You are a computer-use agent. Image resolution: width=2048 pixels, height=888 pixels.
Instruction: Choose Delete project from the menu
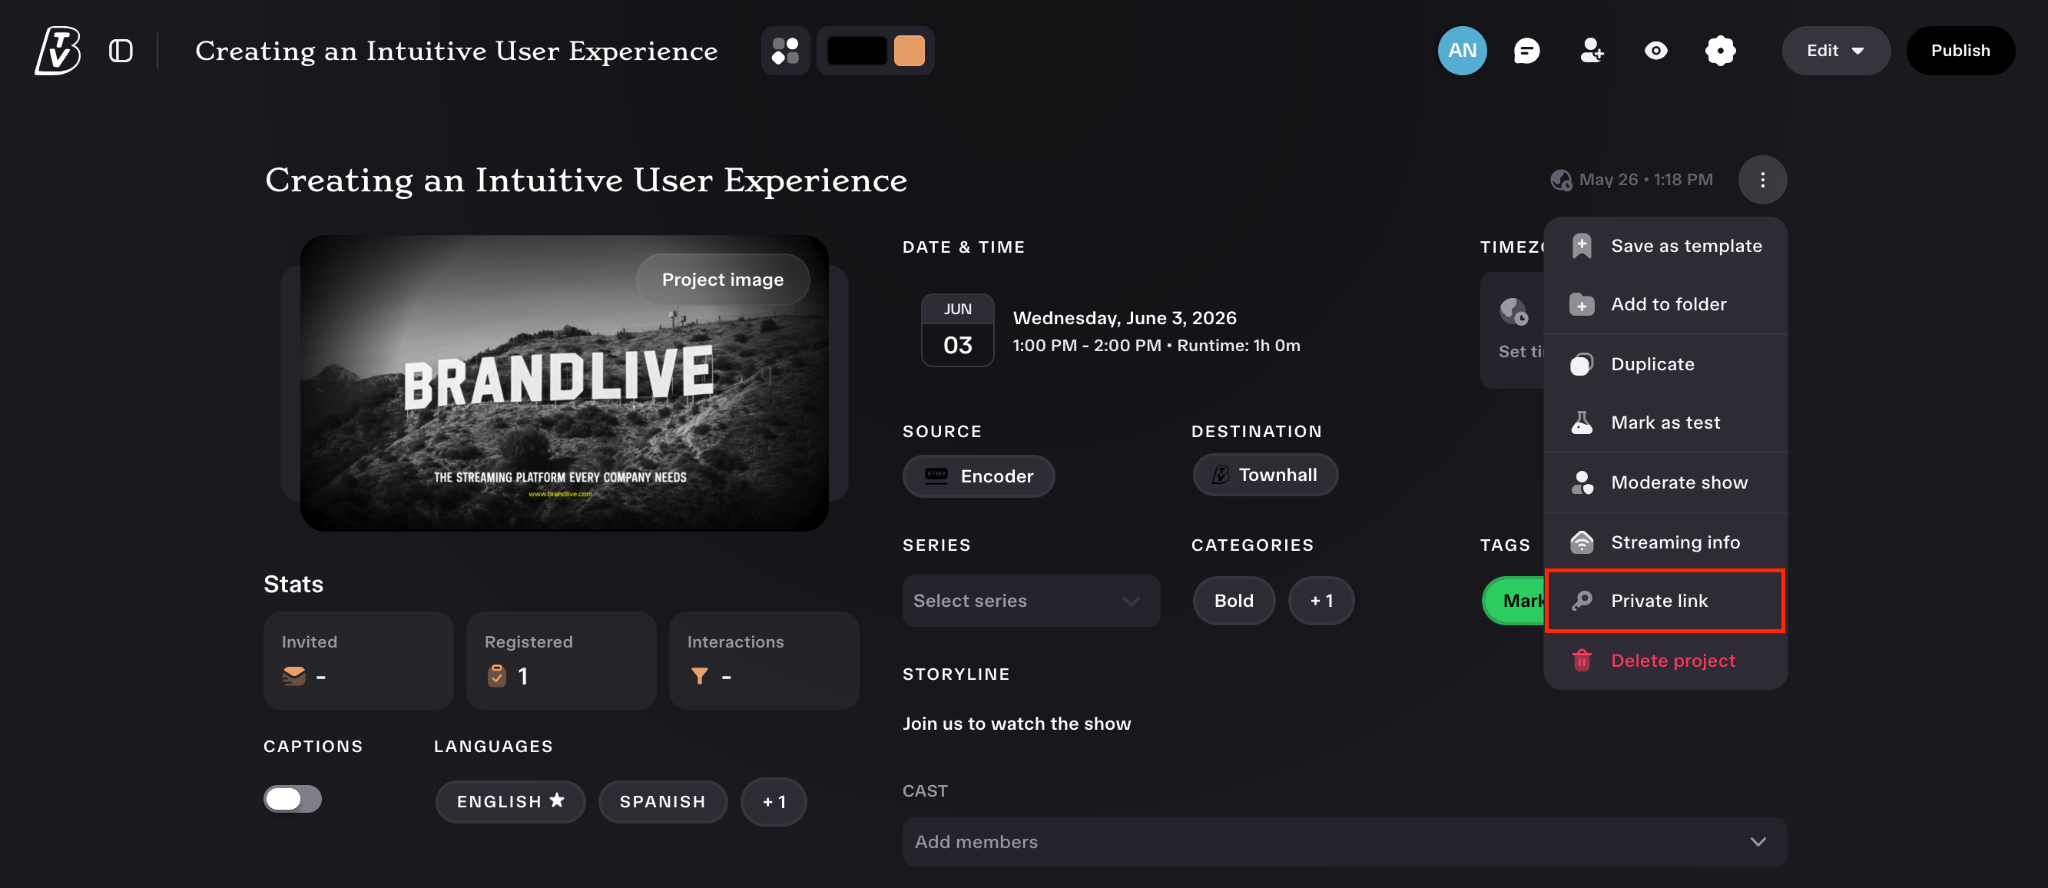(1666, 661)
